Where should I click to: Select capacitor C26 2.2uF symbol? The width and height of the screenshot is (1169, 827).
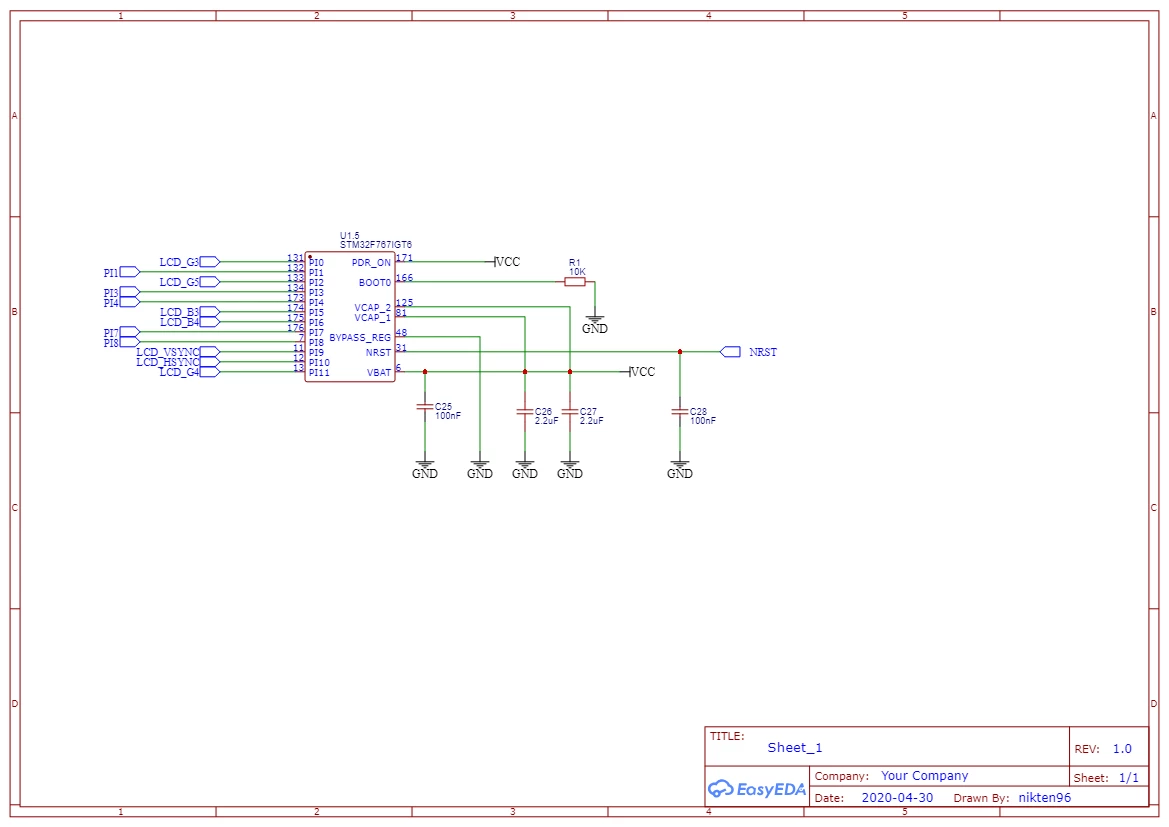[x=525, y=412]
